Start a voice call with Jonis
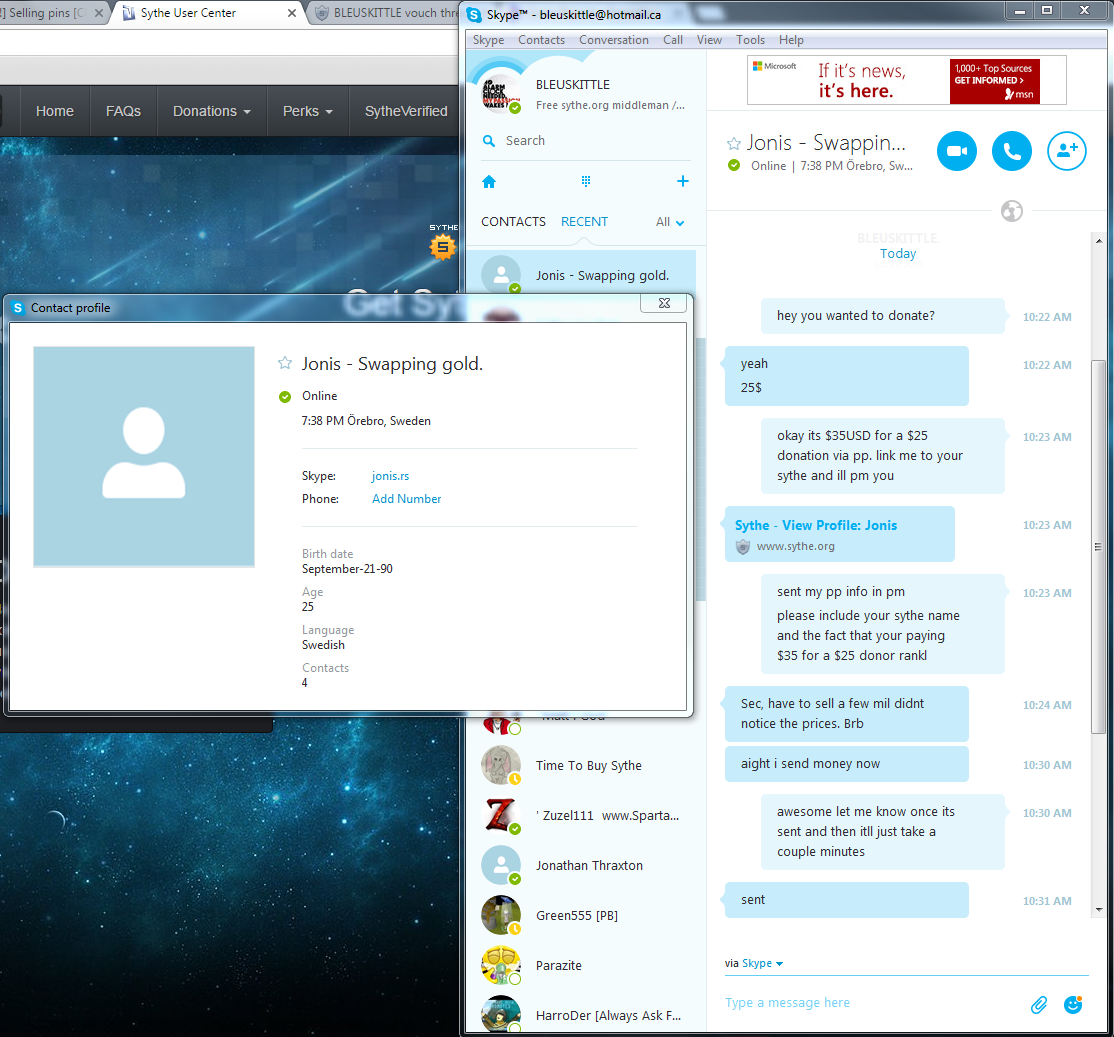The height and width of the screenshot is (1037, 1114). point(1012,151)
